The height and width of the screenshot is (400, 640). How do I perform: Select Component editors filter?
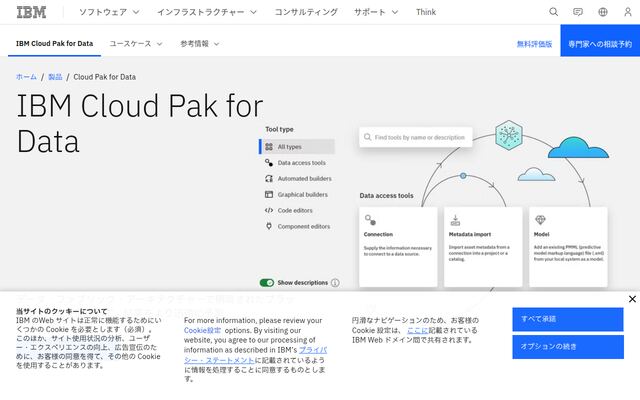[297, 226]
